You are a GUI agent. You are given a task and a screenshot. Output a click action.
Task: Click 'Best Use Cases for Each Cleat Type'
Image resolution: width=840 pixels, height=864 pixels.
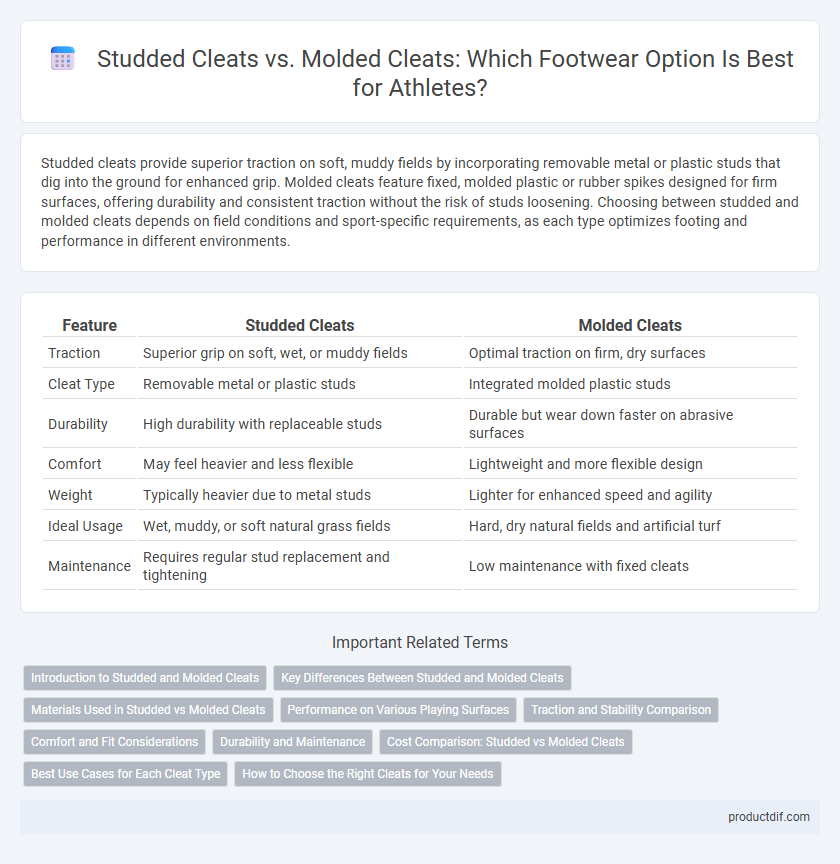coord(126,774)
